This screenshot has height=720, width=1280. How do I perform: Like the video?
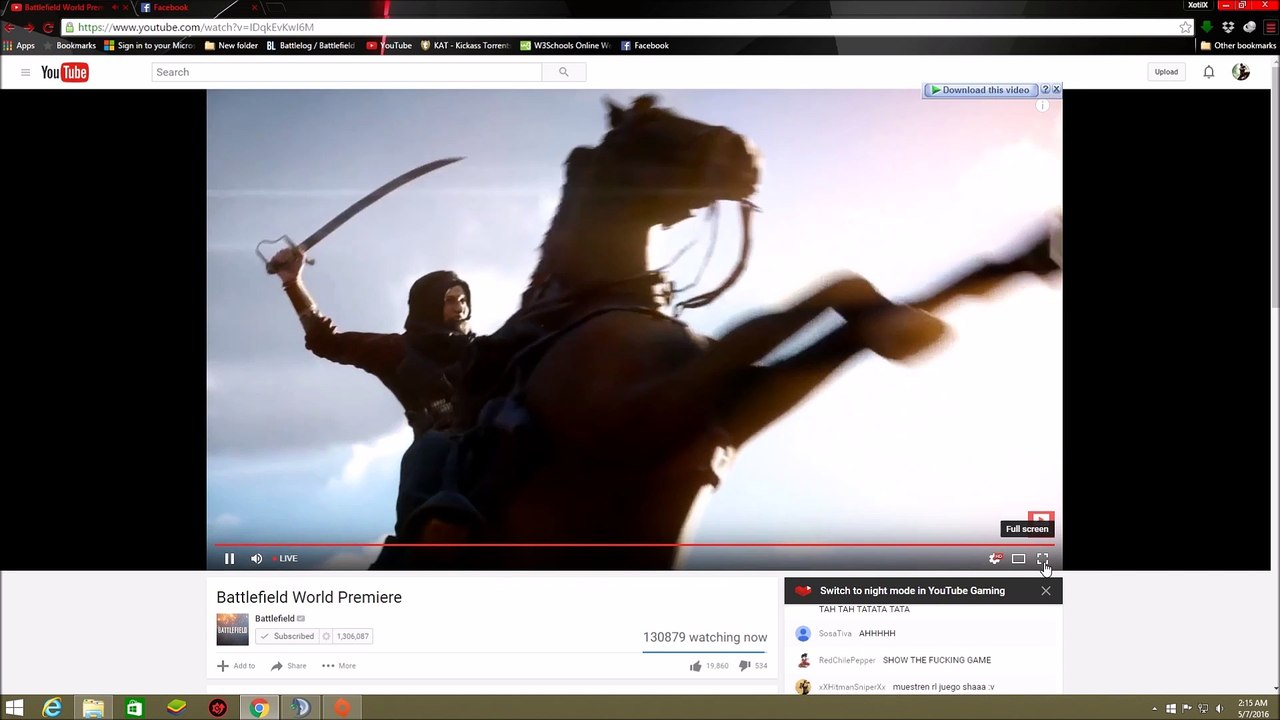709,666
